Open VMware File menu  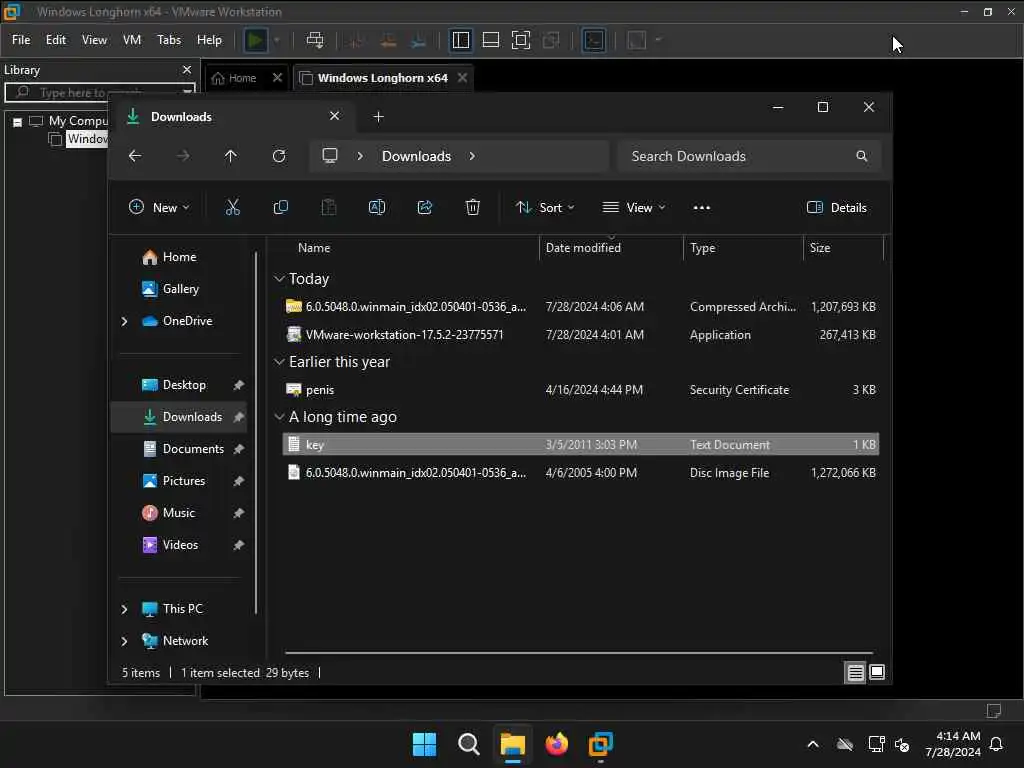pyautogui.click(x=21, y=40)
